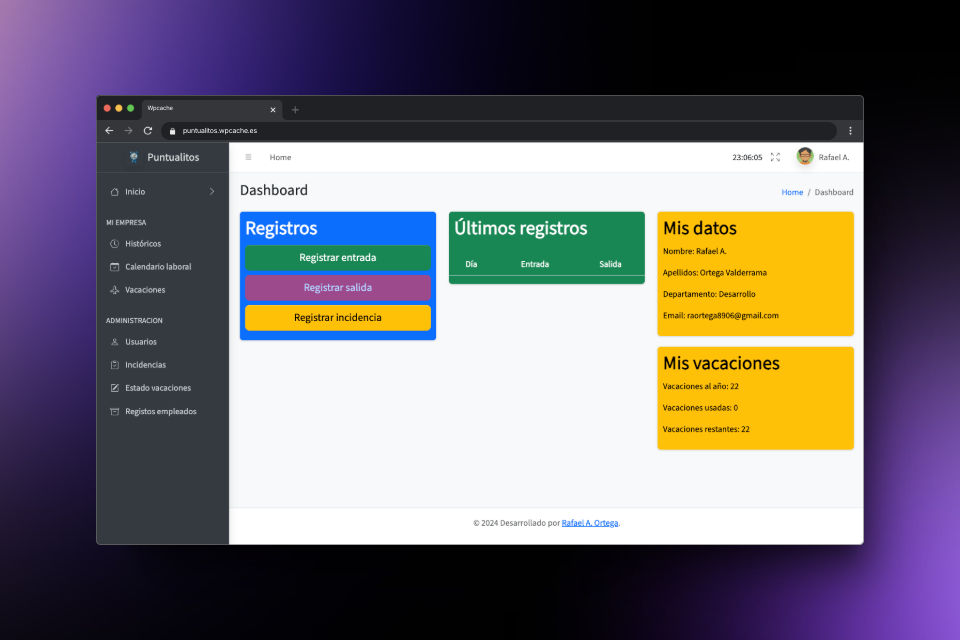Open a new browser tab with plus
The height and width of the screenshot is (640, 960).
(x=295, y=110)
